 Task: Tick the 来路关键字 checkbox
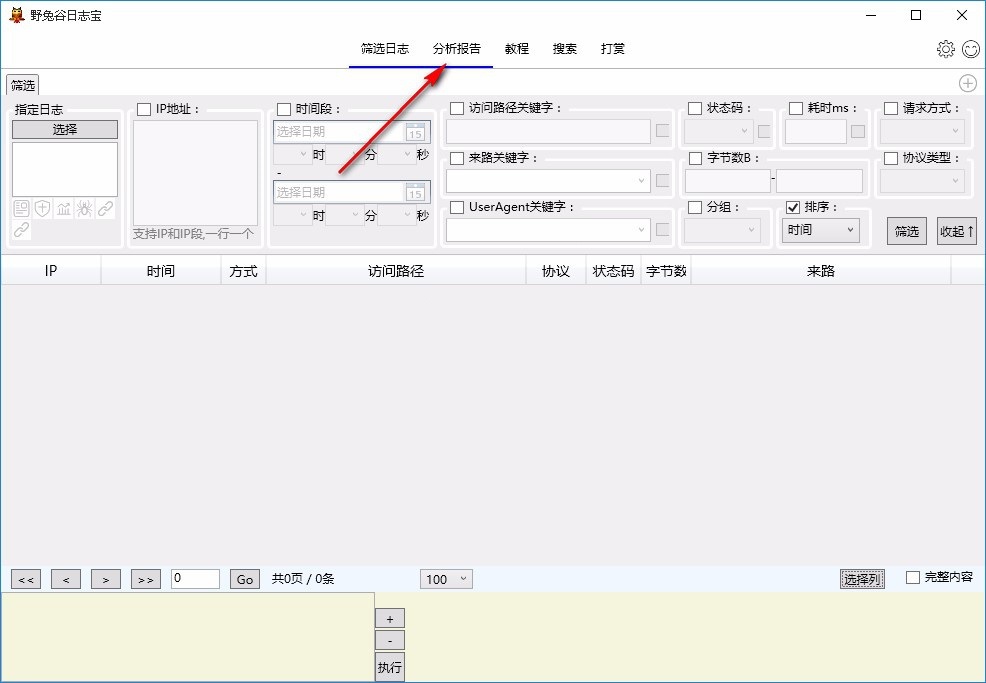[457, 158]
